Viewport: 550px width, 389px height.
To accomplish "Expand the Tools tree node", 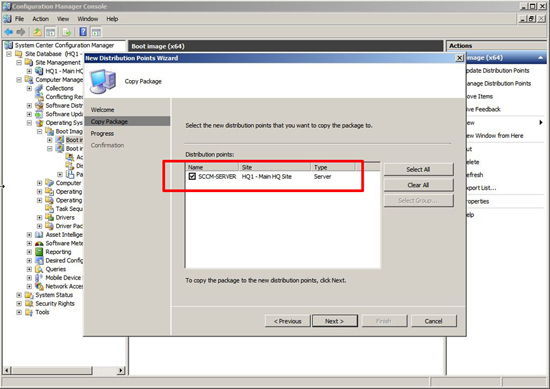I will tap(19, 312).
